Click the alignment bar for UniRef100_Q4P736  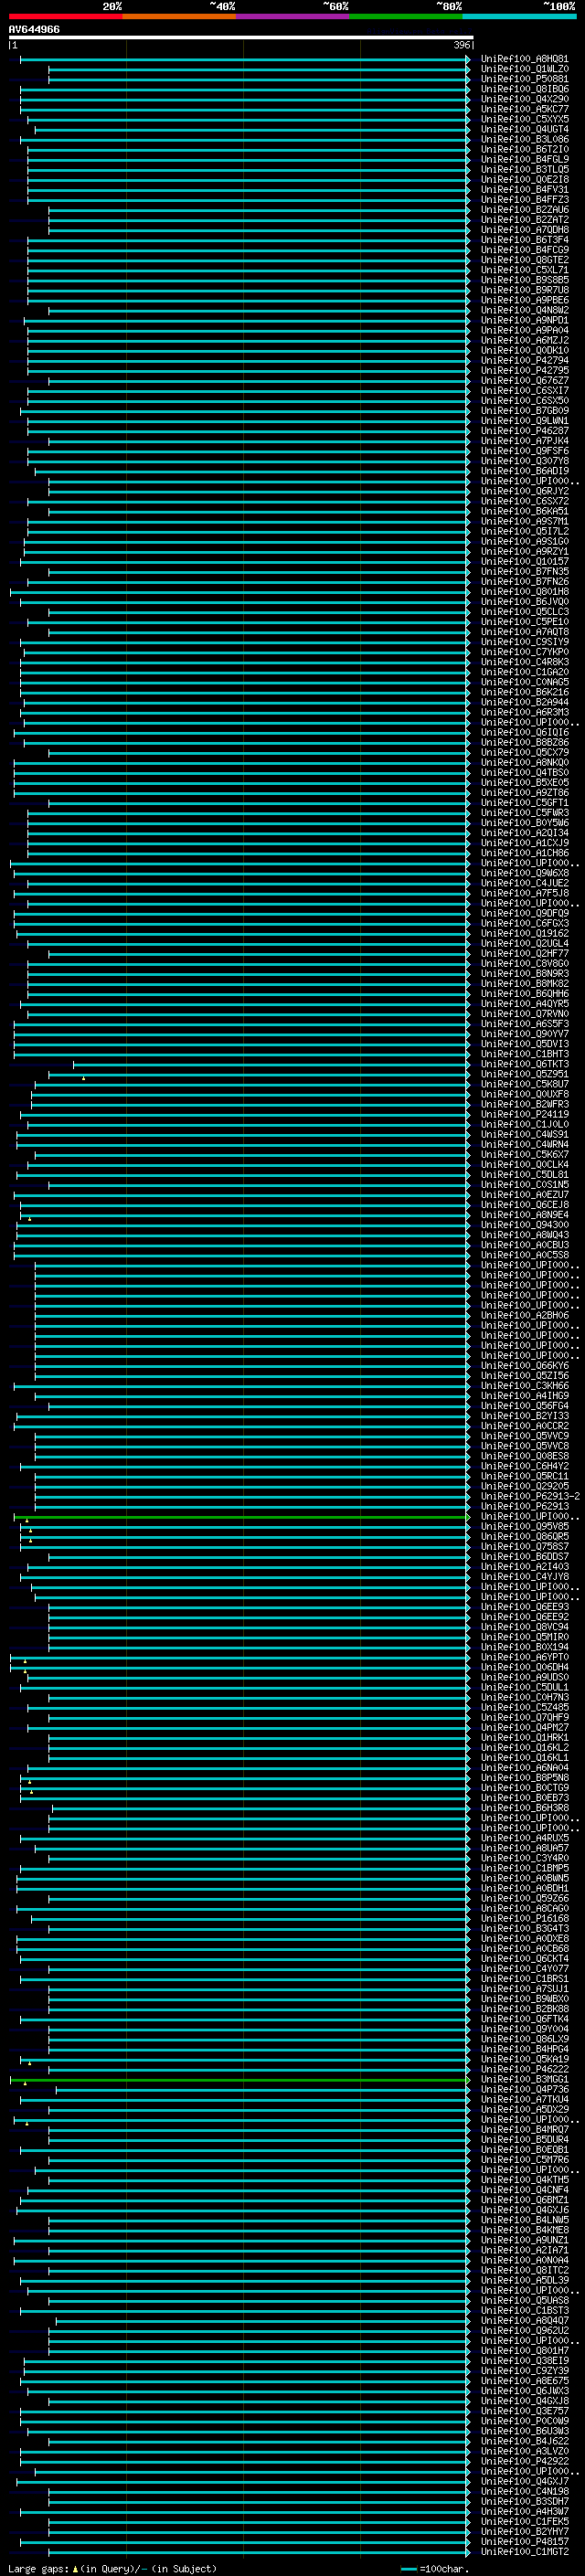point(263,2089)
